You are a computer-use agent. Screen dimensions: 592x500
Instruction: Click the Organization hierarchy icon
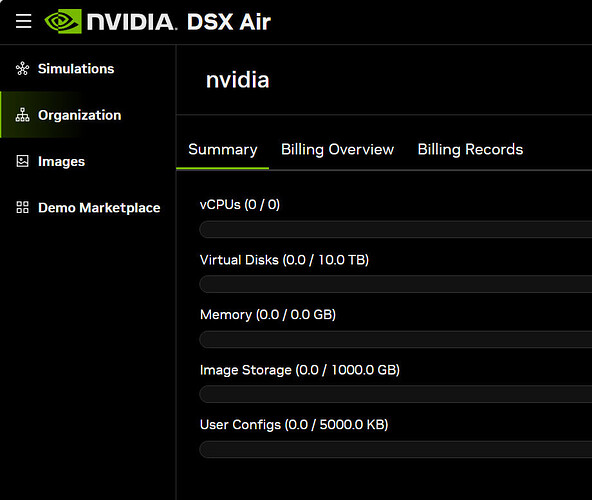22,115
